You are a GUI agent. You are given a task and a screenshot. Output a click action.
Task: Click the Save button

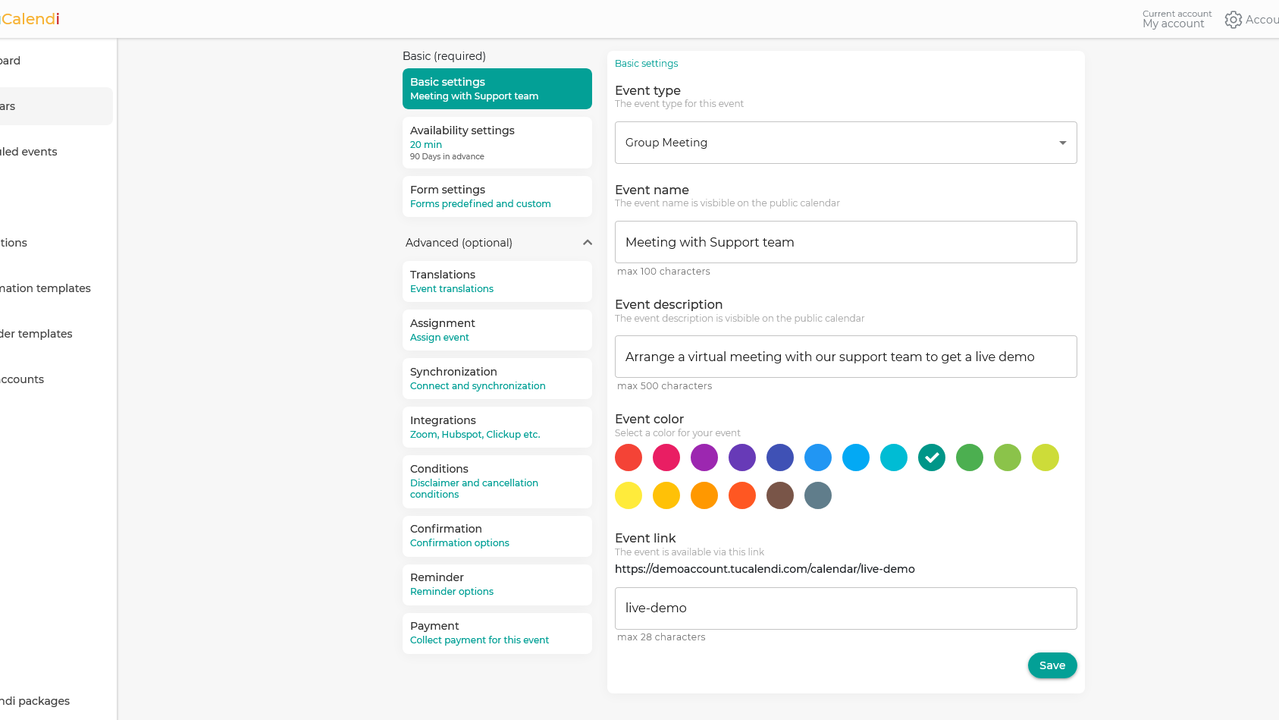pyautogui.click(x=1052, y=666)
